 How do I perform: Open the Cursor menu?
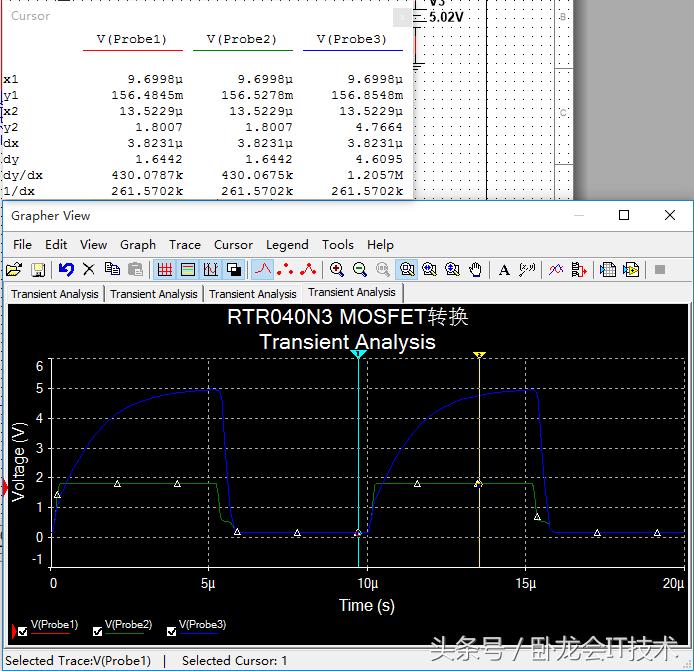coord(233,244)
